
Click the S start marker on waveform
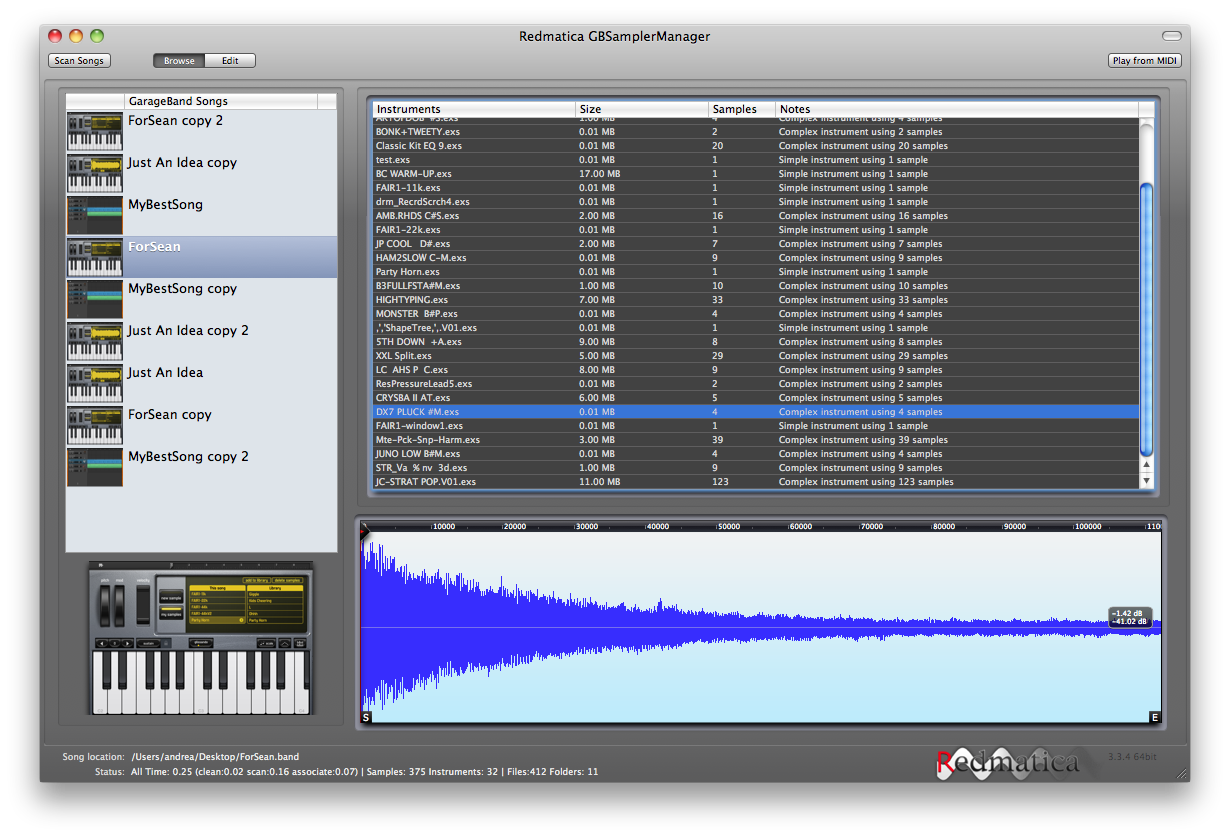tap(366, 717)
